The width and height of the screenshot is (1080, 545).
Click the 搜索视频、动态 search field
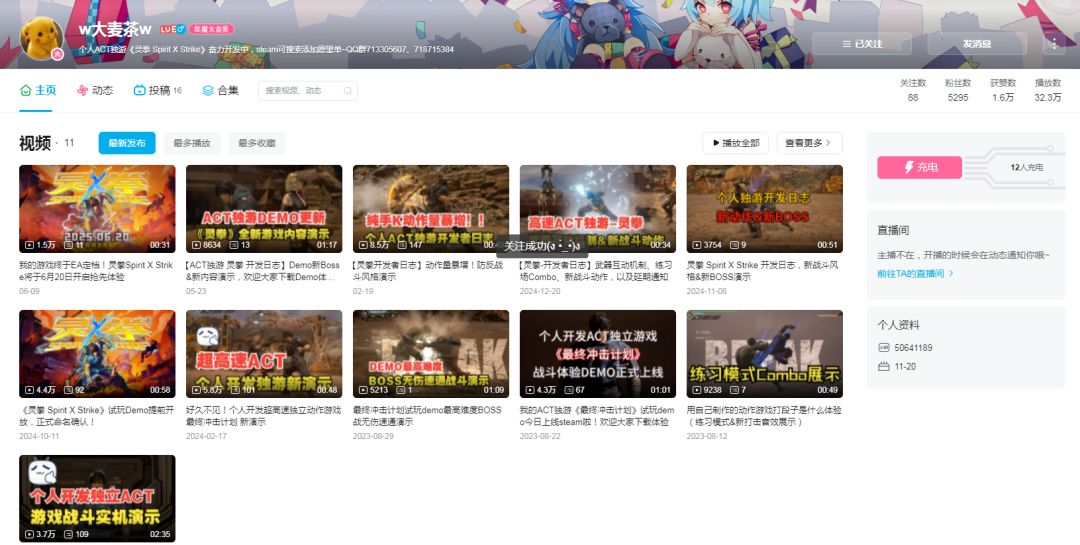coord(300,90)
